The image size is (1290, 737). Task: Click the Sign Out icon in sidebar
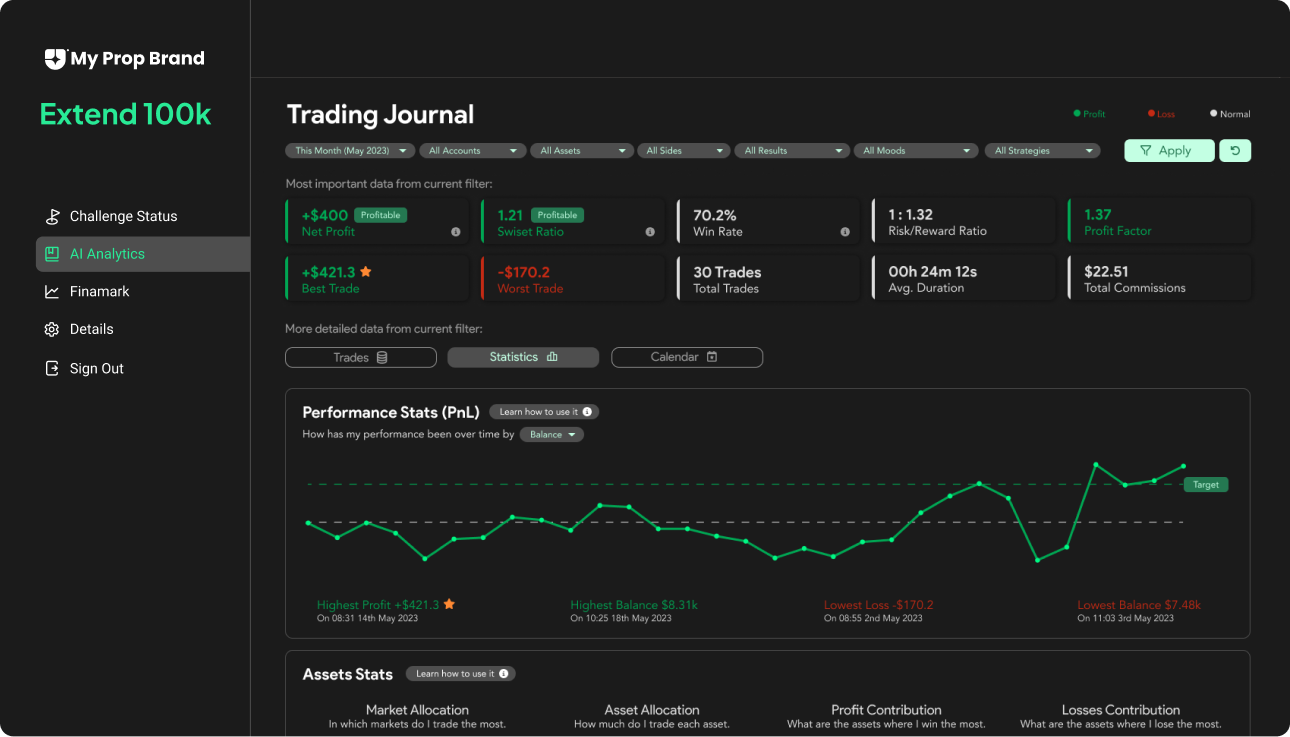52,368
